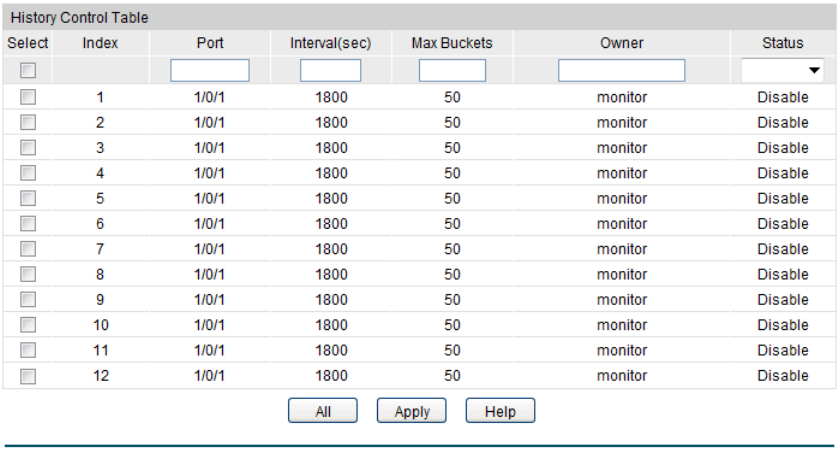Viewport: 838px width, 452px height.
Task: Click owner monitor in row 4
Action: click(x=622, y=173)
